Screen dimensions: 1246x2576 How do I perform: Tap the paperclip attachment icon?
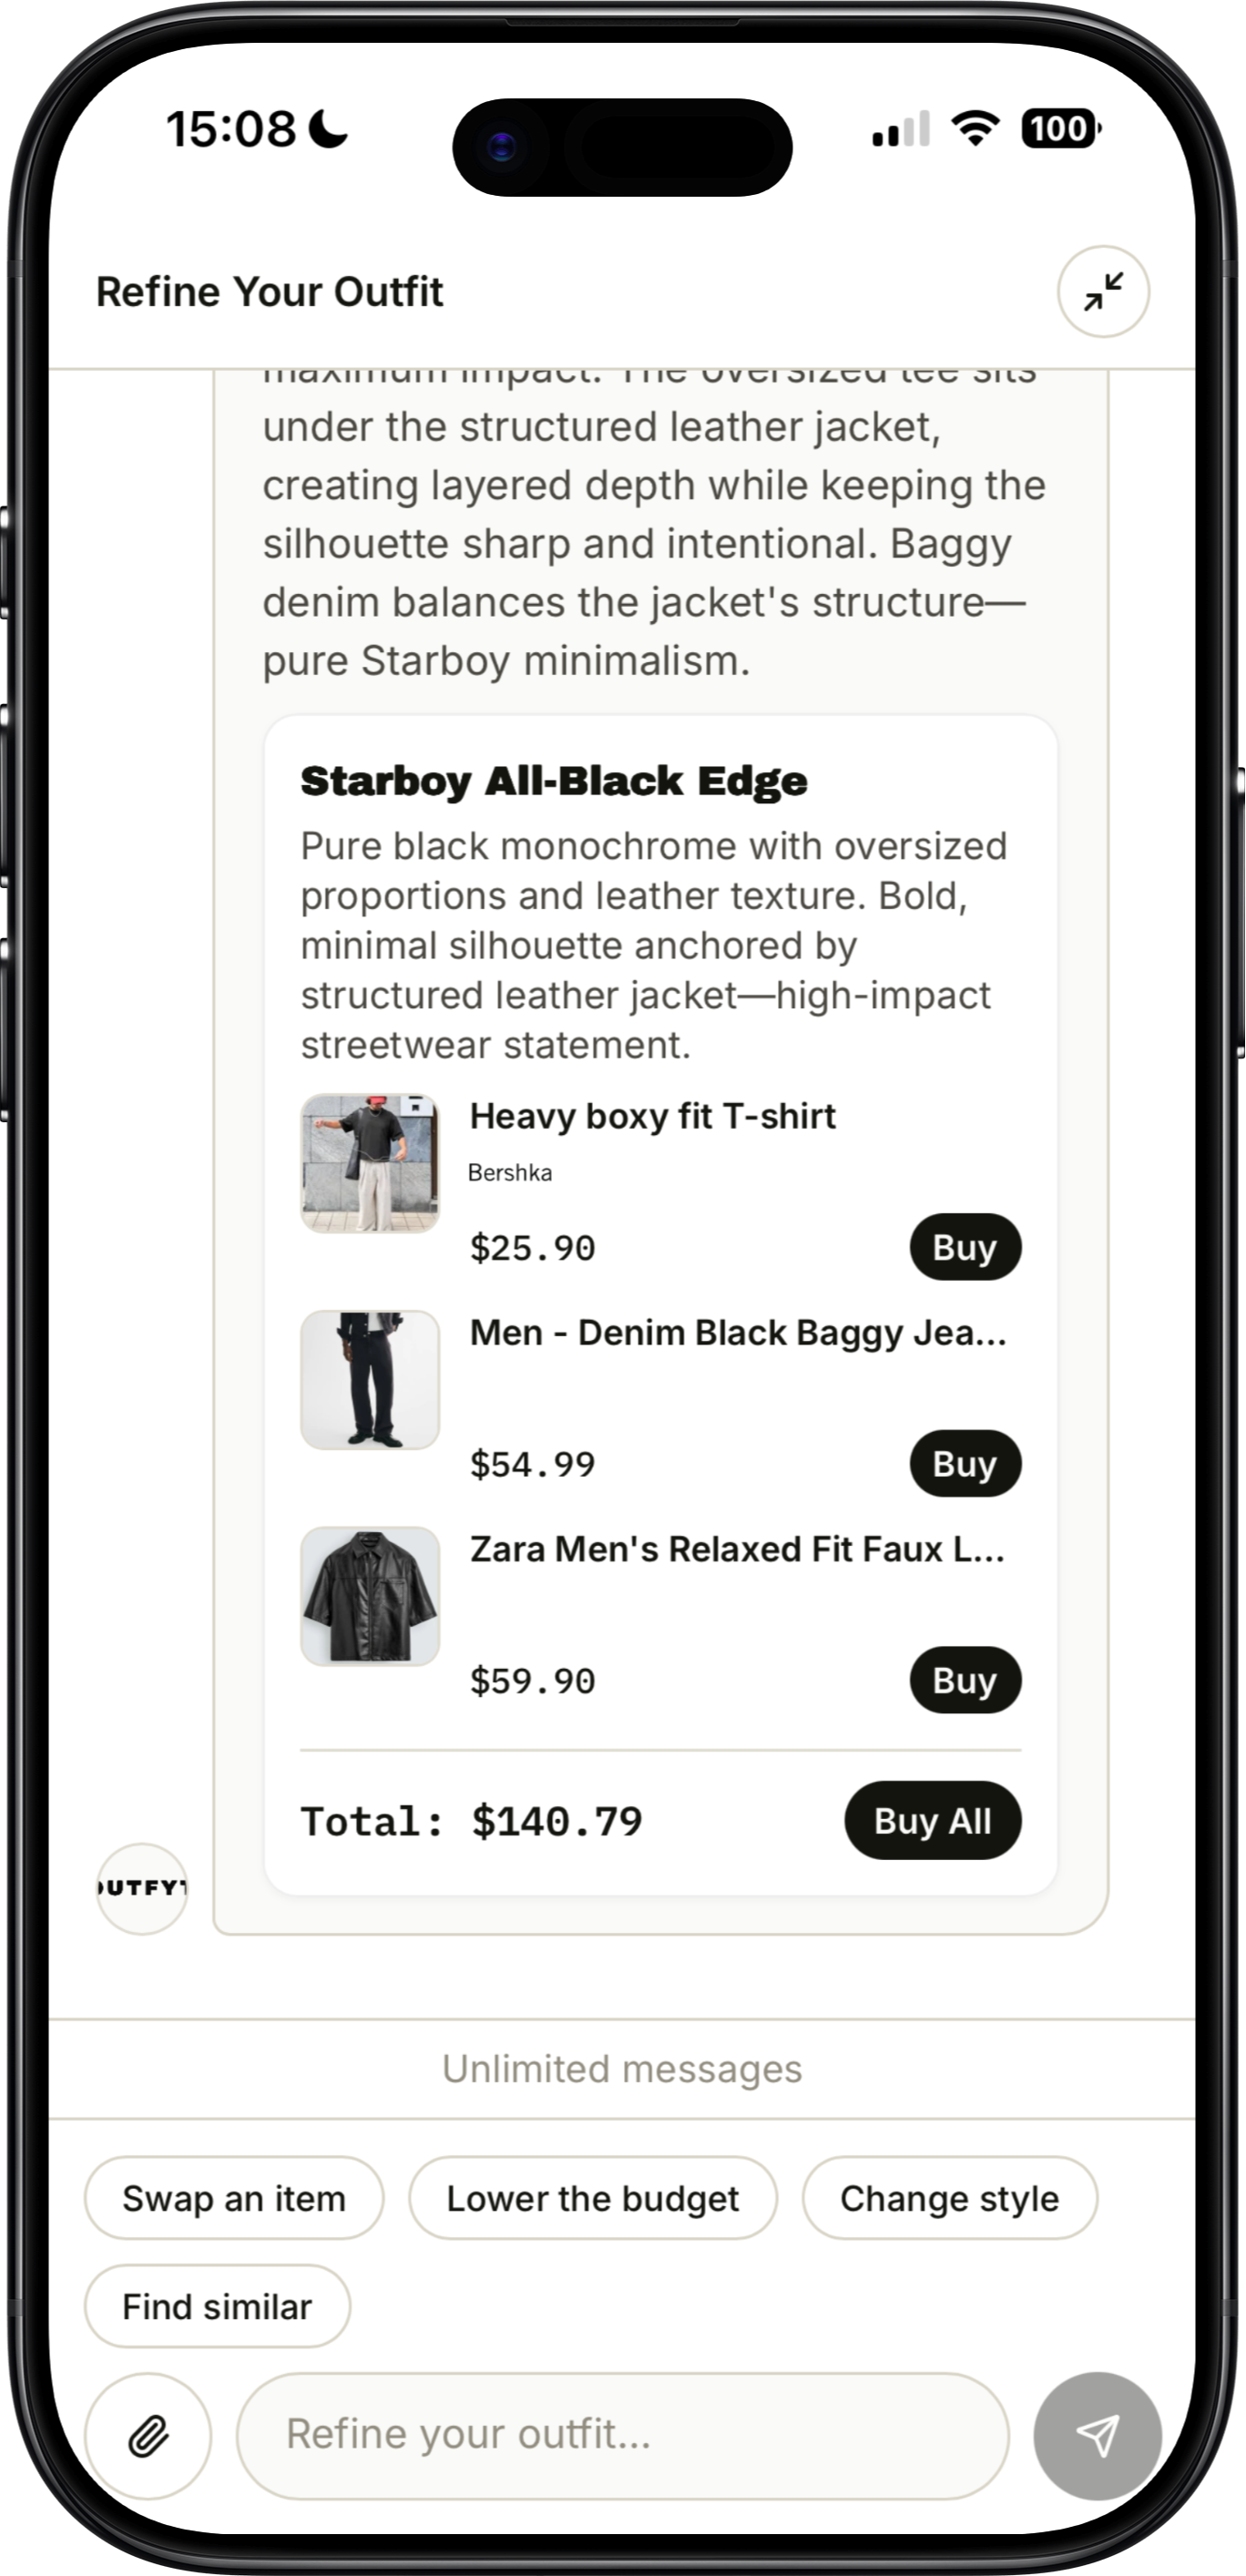click(148, 2436)
